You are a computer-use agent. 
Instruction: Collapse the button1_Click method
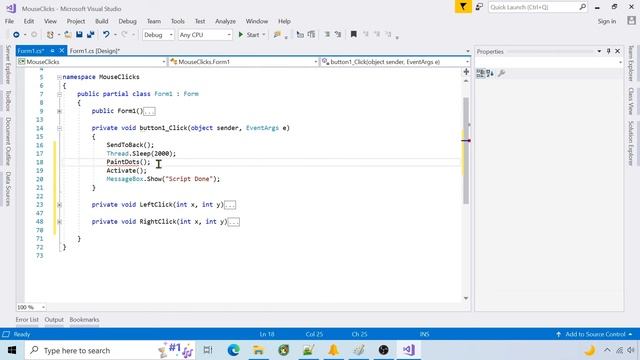click(59, 128)
